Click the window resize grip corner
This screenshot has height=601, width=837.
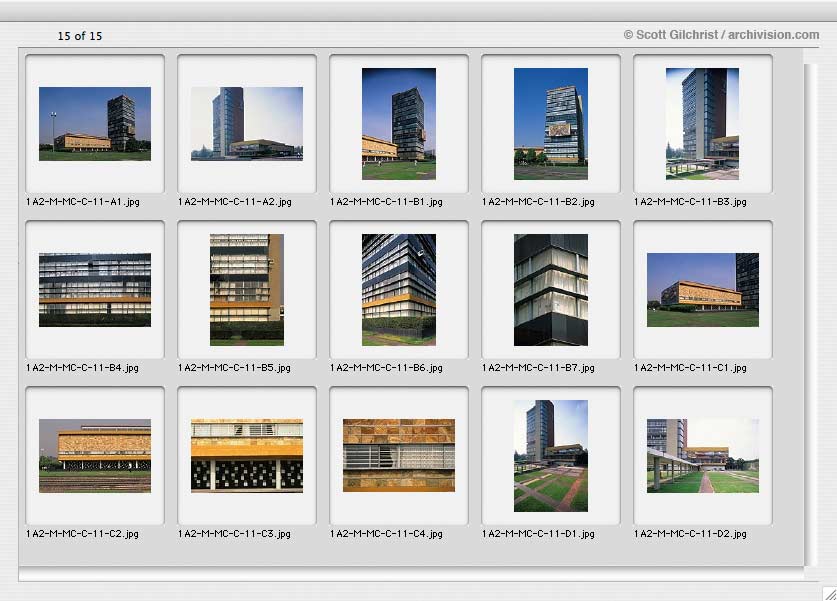pos(830,594)
